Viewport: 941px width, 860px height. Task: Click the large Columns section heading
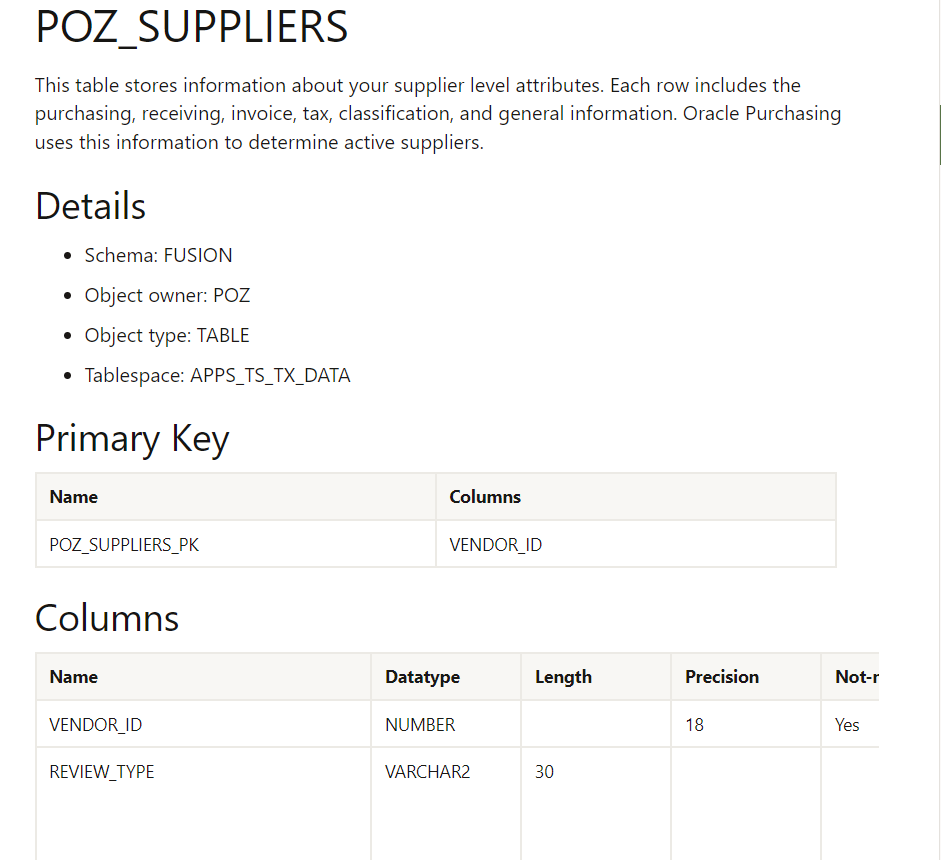coord(107,618)
